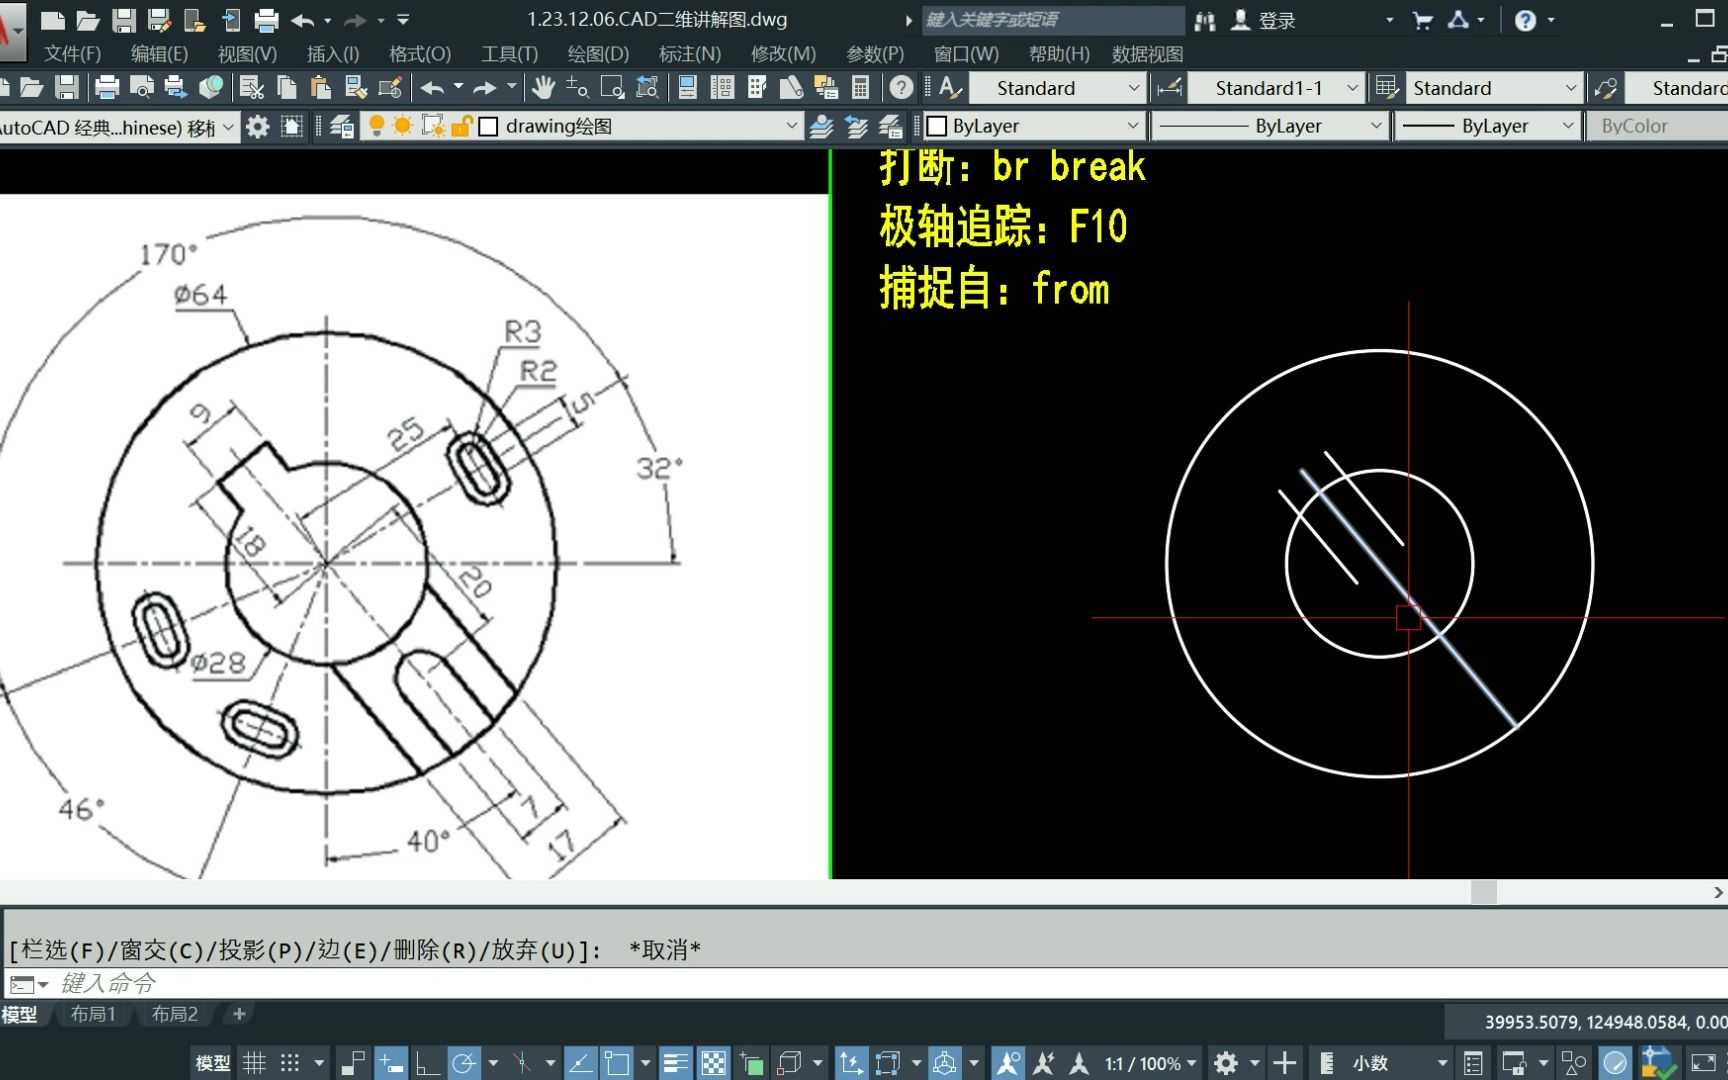Image resolution: width=1728 pixels, height=1080 pixels.
Task: Select the Cut to clipboard tool
Action: [x=254, y=88]
